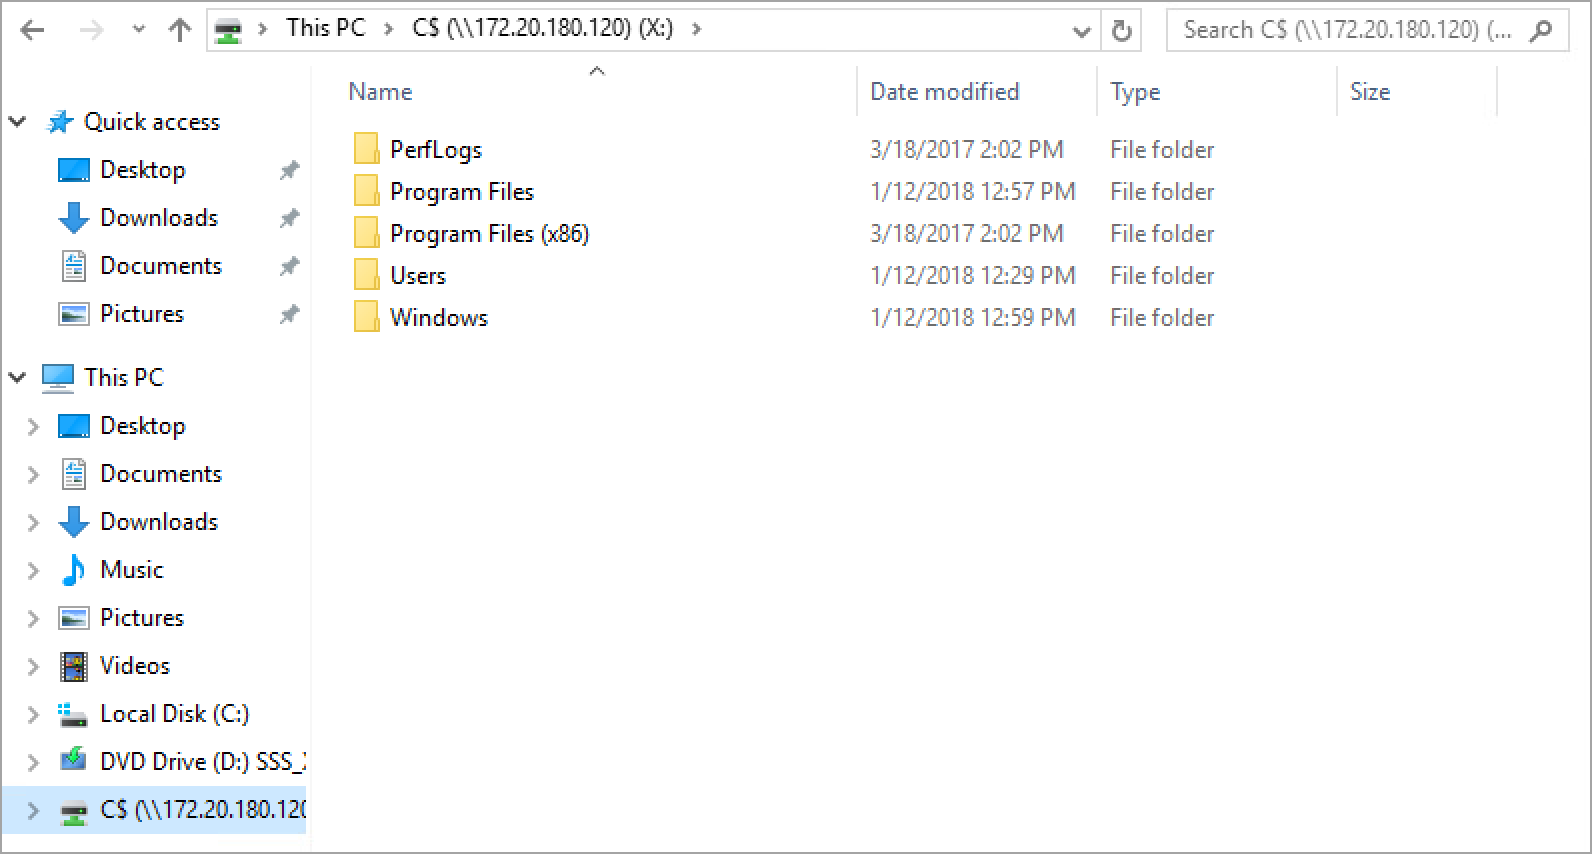1592x854 pixels.
Task: Click the search magnifier icon
Action: click(1541, 31)
